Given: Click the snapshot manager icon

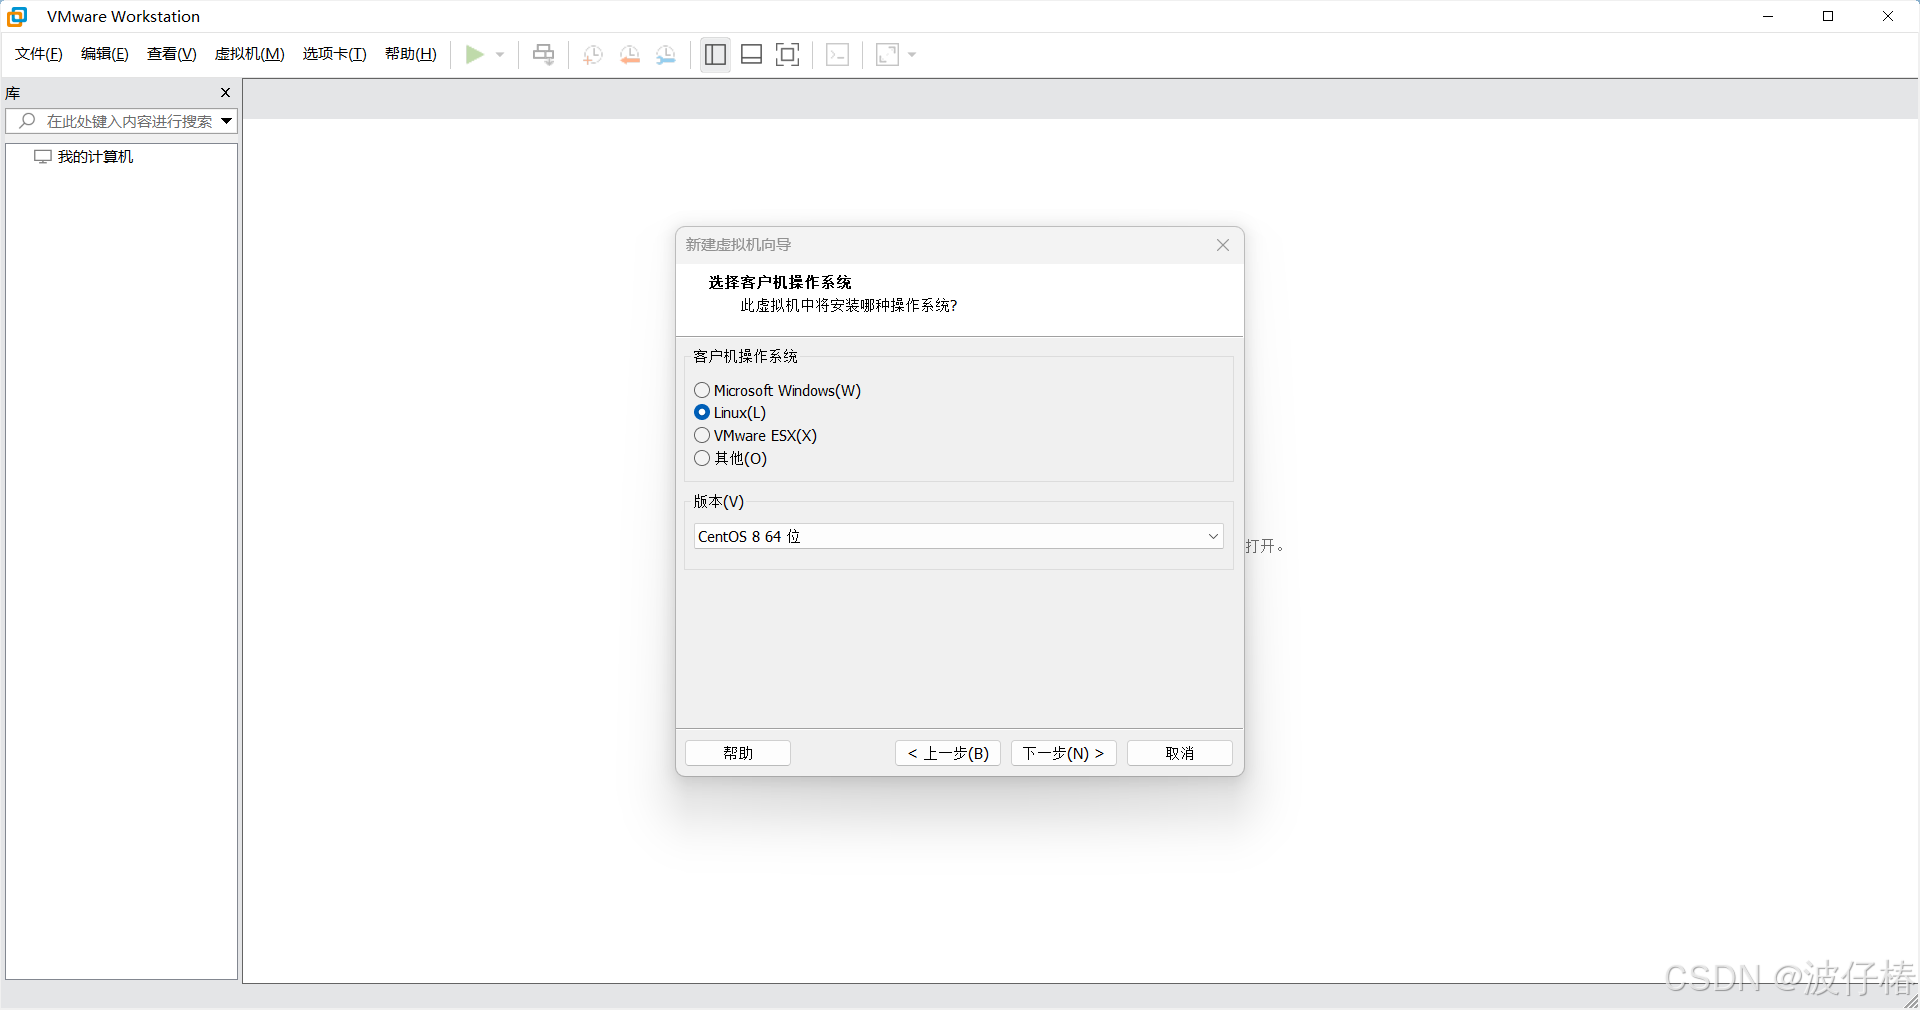Looking at the screenshot, I should [x=666, y=54].
